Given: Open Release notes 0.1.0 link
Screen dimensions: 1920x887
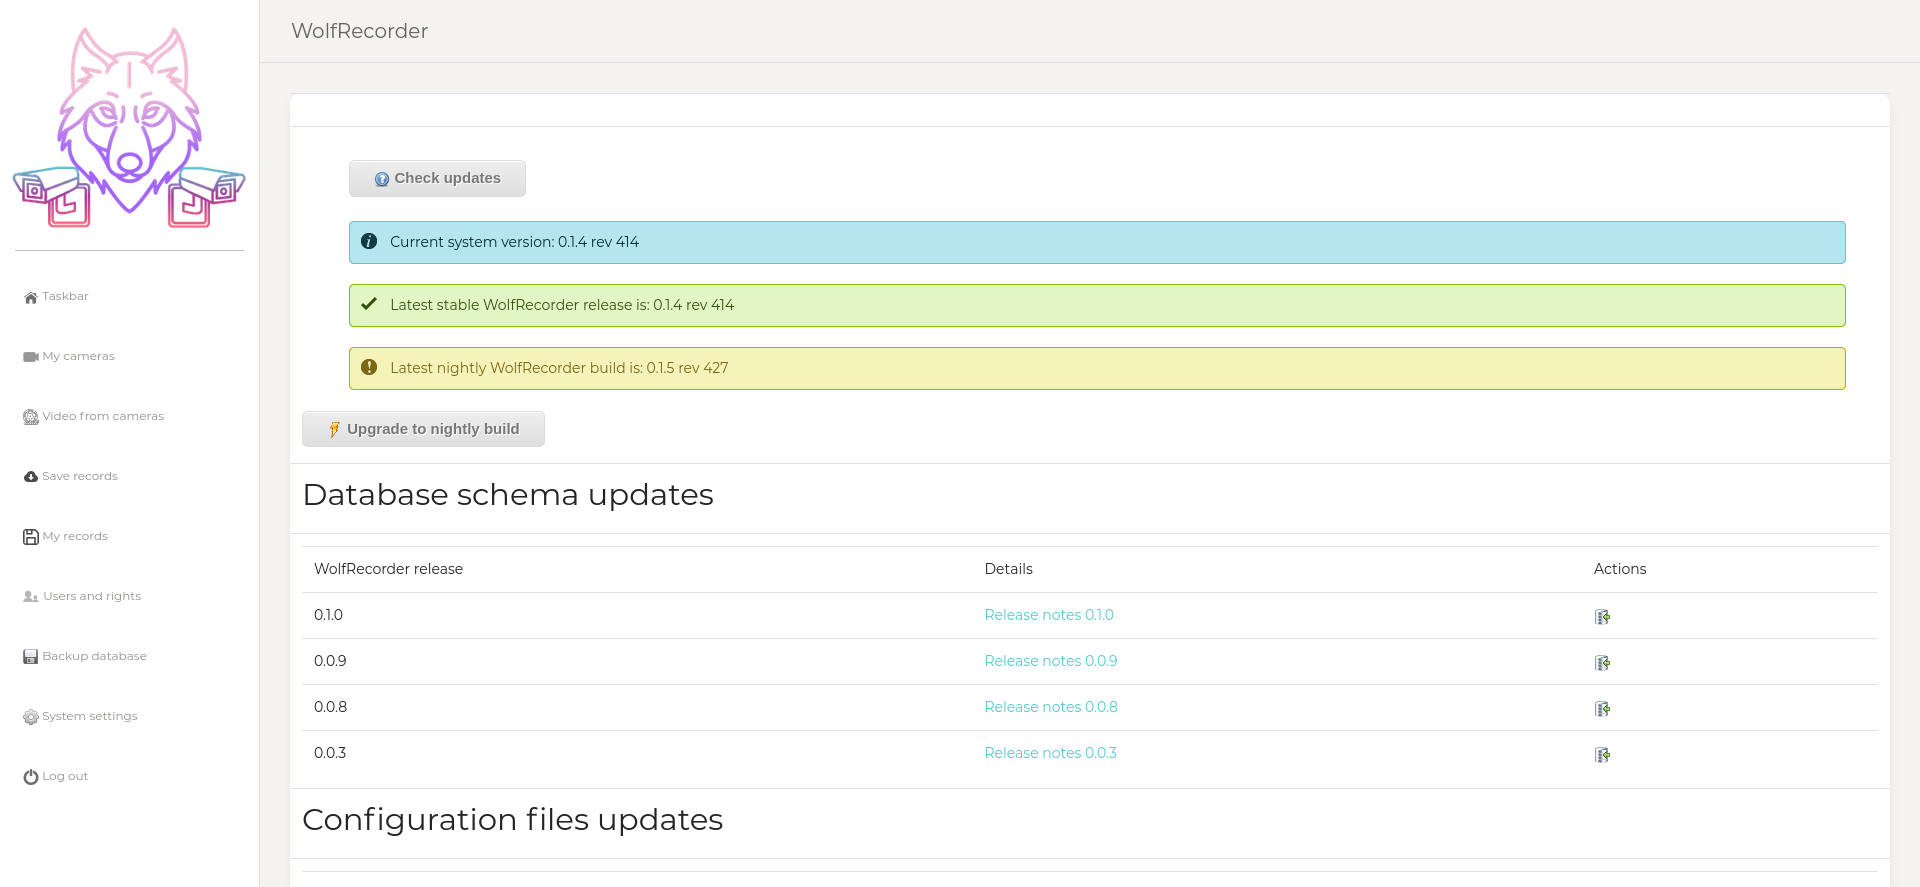Looking at the screenshot, I should coord(1048,615).
